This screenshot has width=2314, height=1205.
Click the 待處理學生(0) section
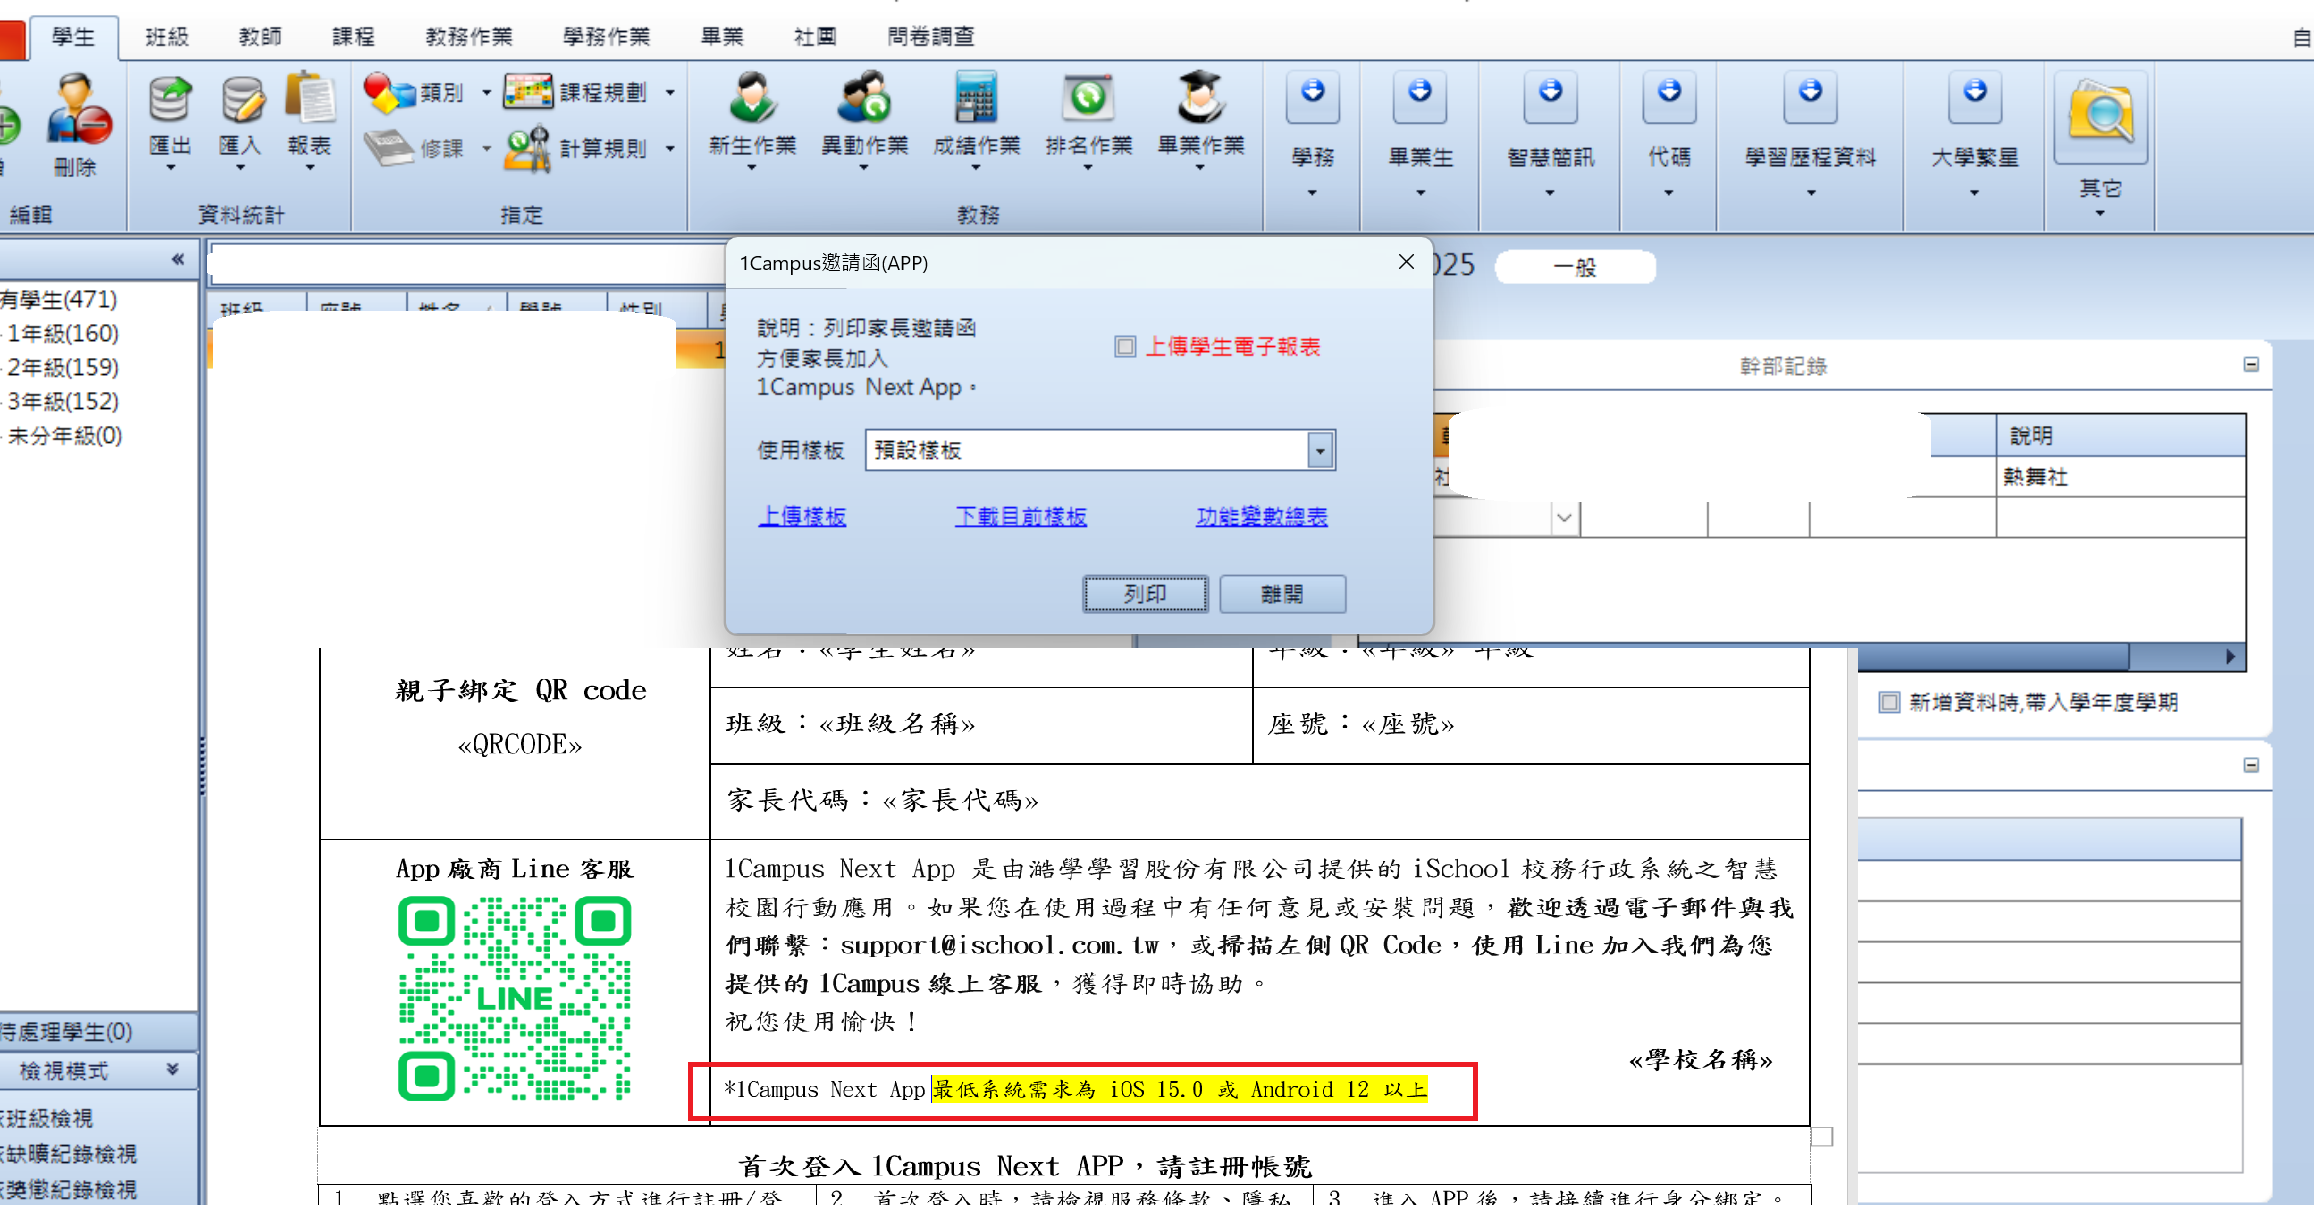click(98, 1031)
